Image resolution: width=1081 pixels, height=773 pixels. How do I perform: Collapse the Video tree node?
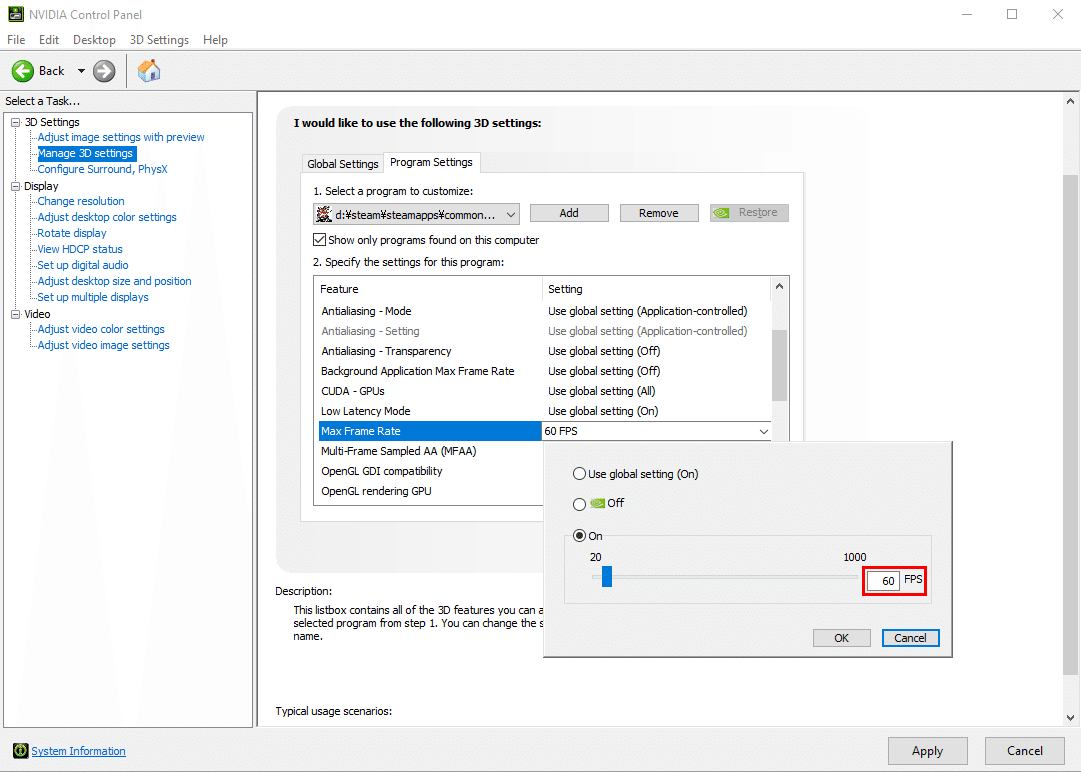click(x=15, y=314)
